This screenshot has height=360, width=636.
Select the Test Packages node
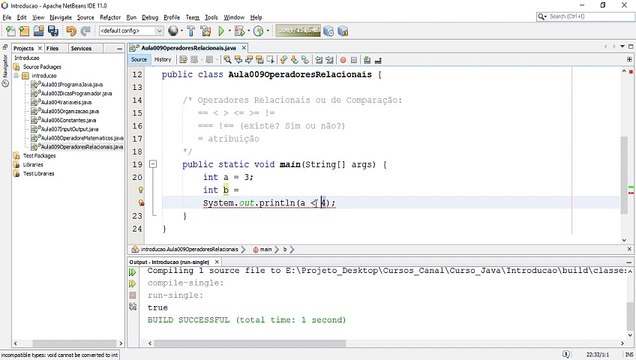pyautogui.click(x=39, y=156)
